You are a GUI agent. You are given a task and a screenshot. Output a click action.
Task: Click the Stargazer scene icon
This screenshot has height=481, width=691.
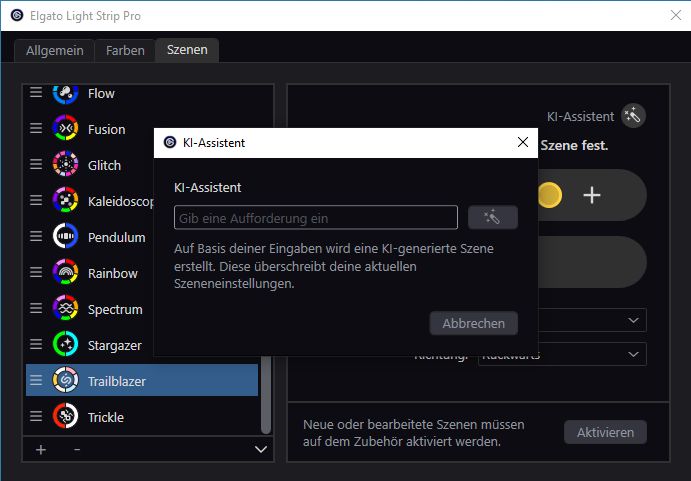pos(65,345)
